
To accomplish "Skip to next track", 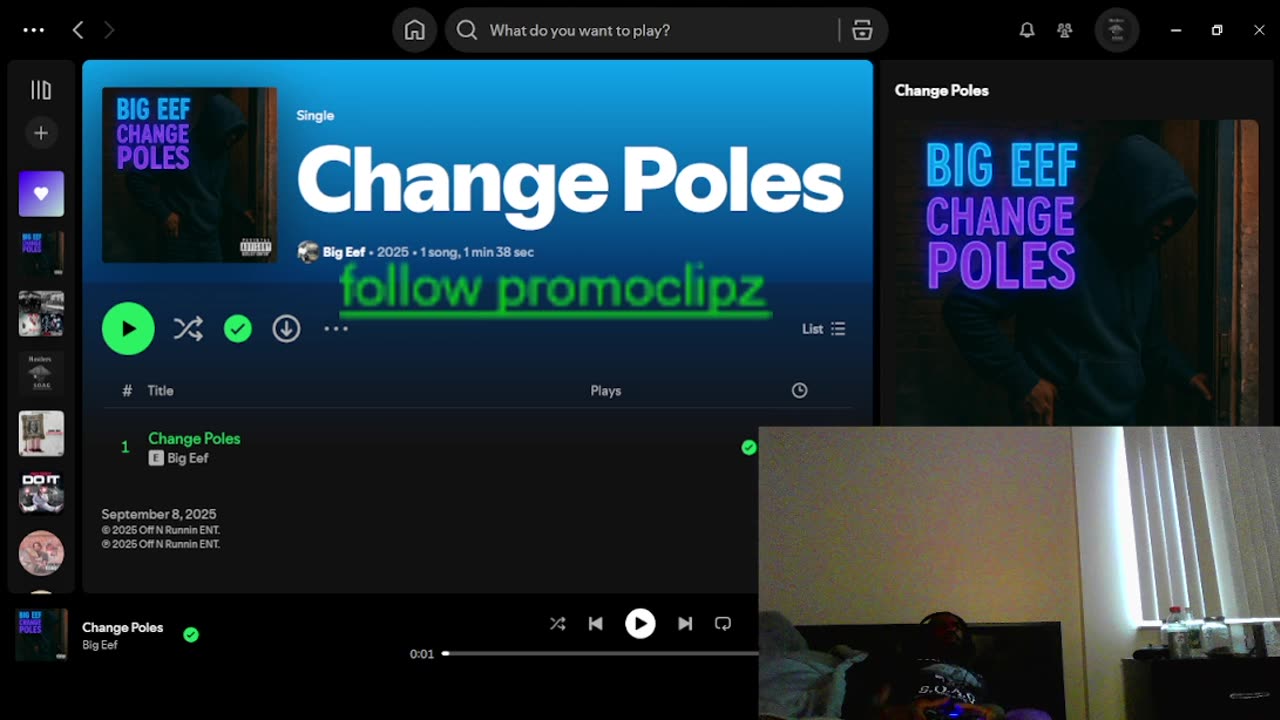I will 685,623.
